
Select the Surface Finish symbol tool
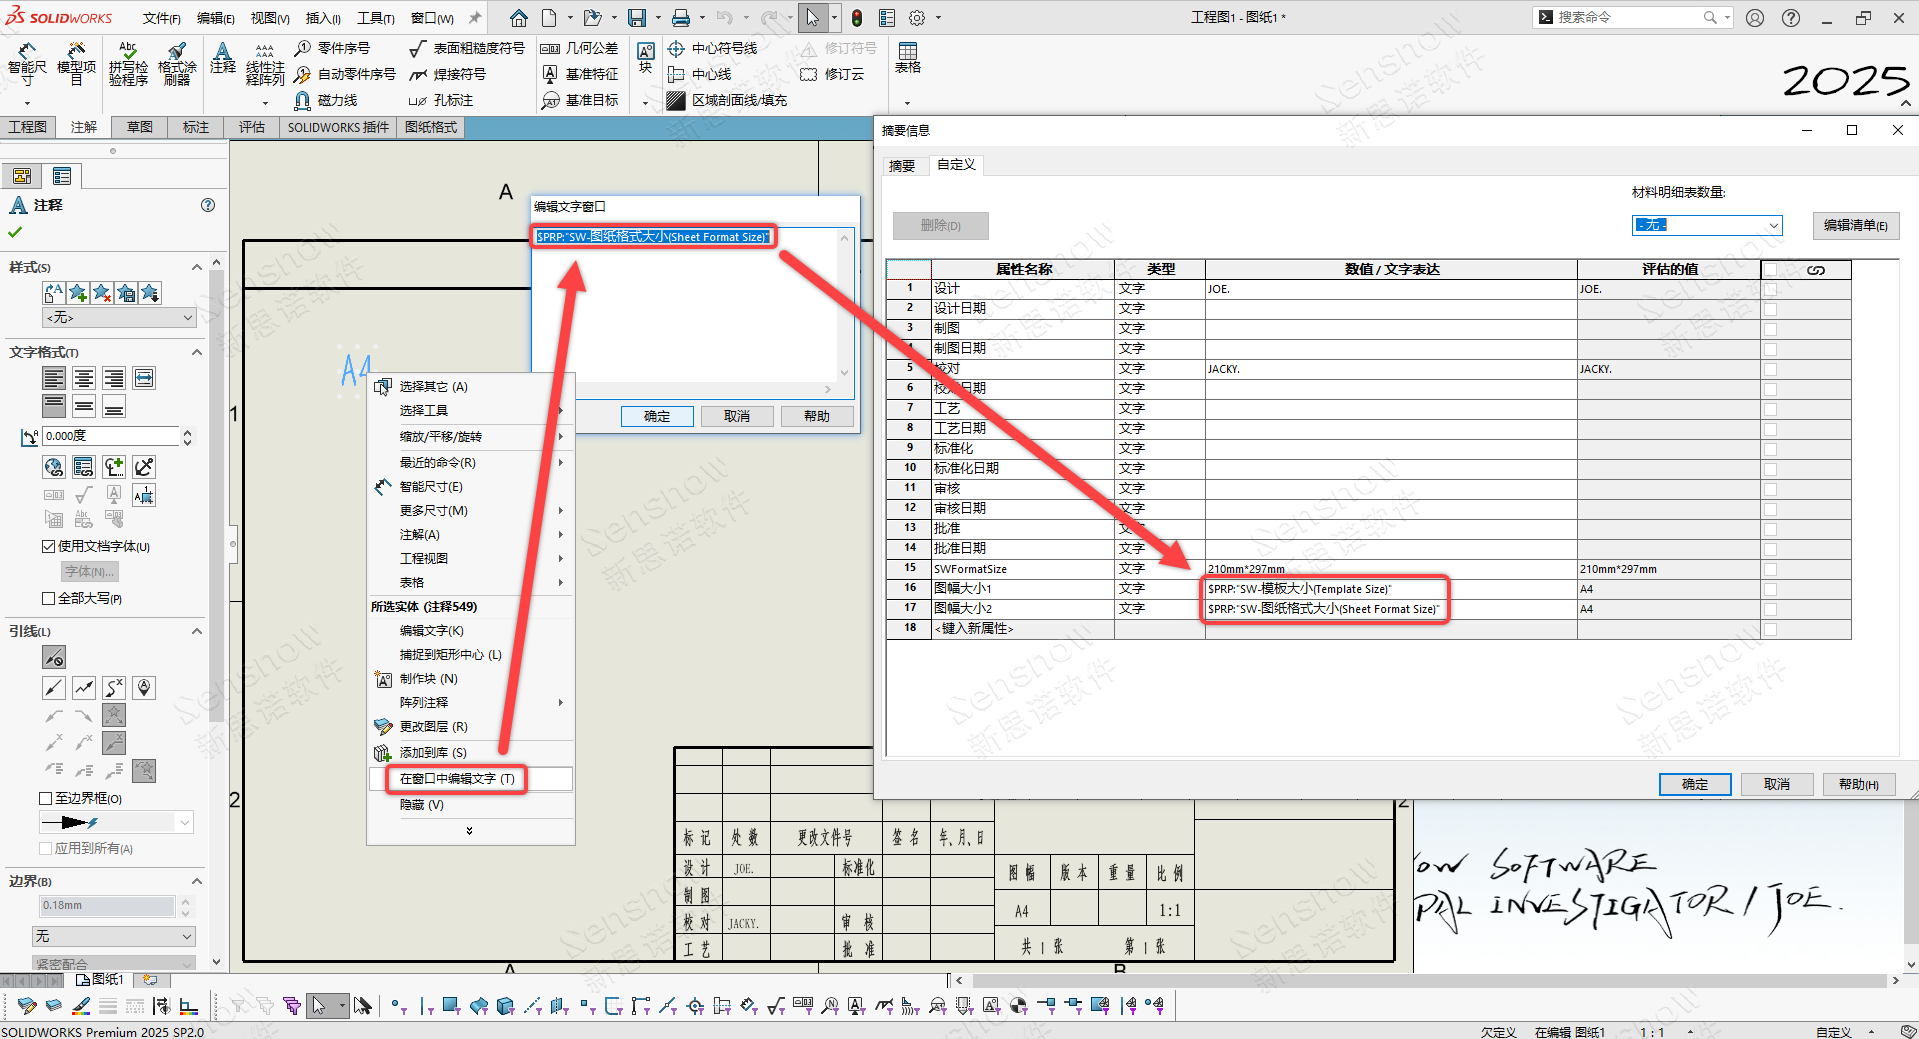(467, 48)
